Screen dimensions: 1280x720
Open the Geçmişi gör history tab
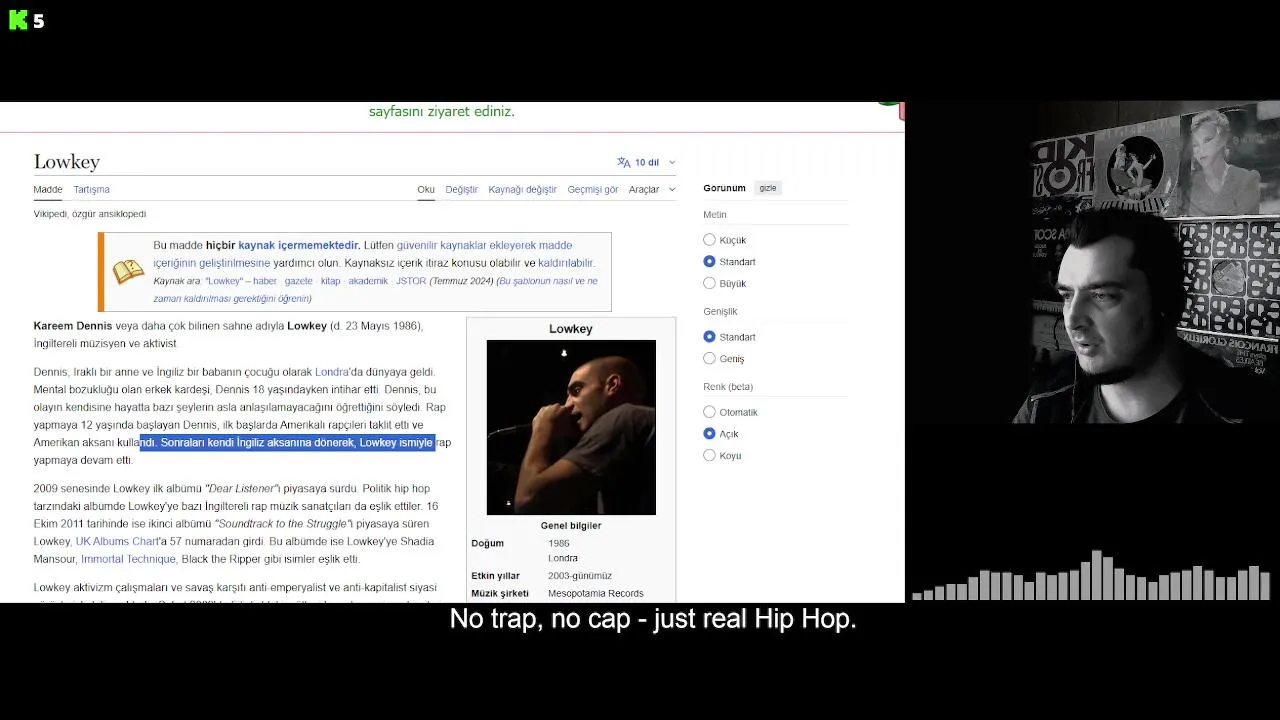pos(592,189)
